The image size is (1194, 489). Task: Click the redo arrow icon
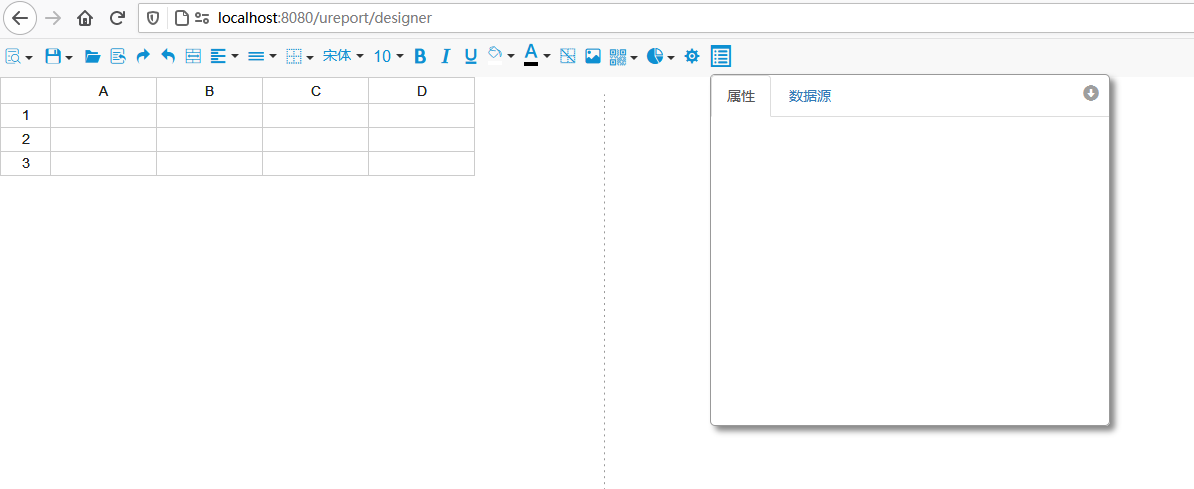(143, 57)
